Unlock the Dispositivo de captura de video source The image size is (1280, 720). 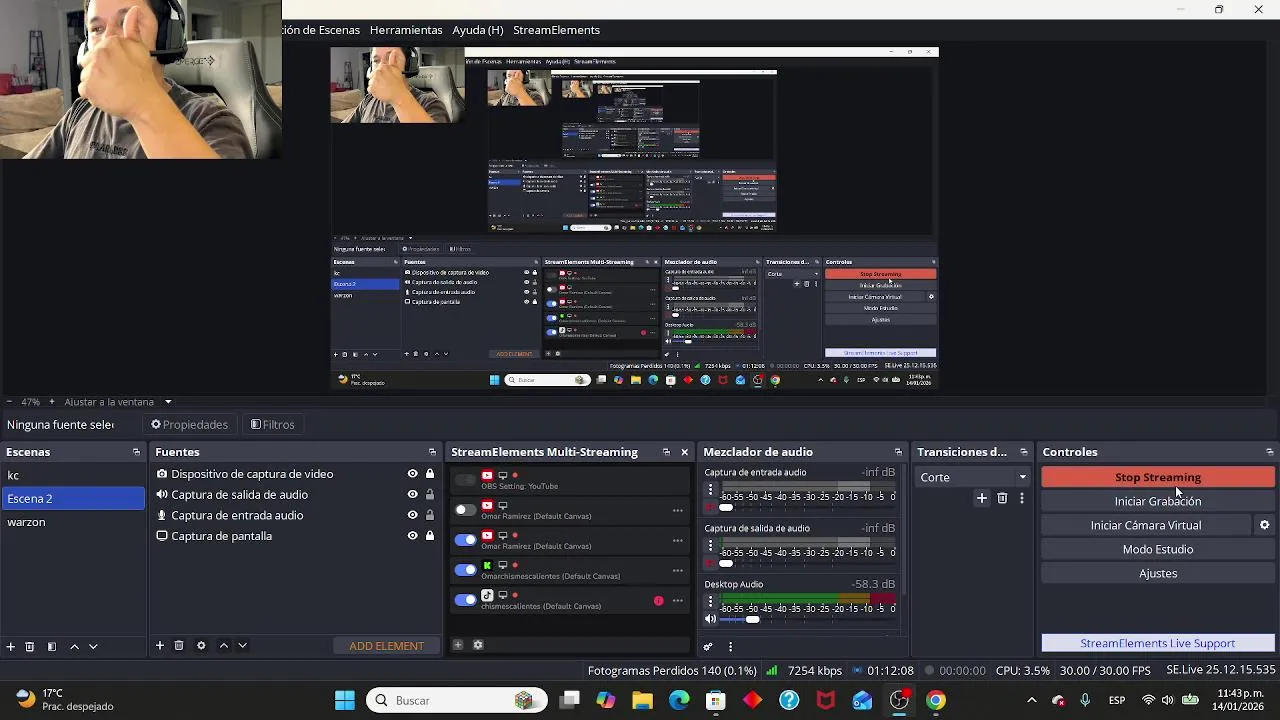[x=430, y=474]
